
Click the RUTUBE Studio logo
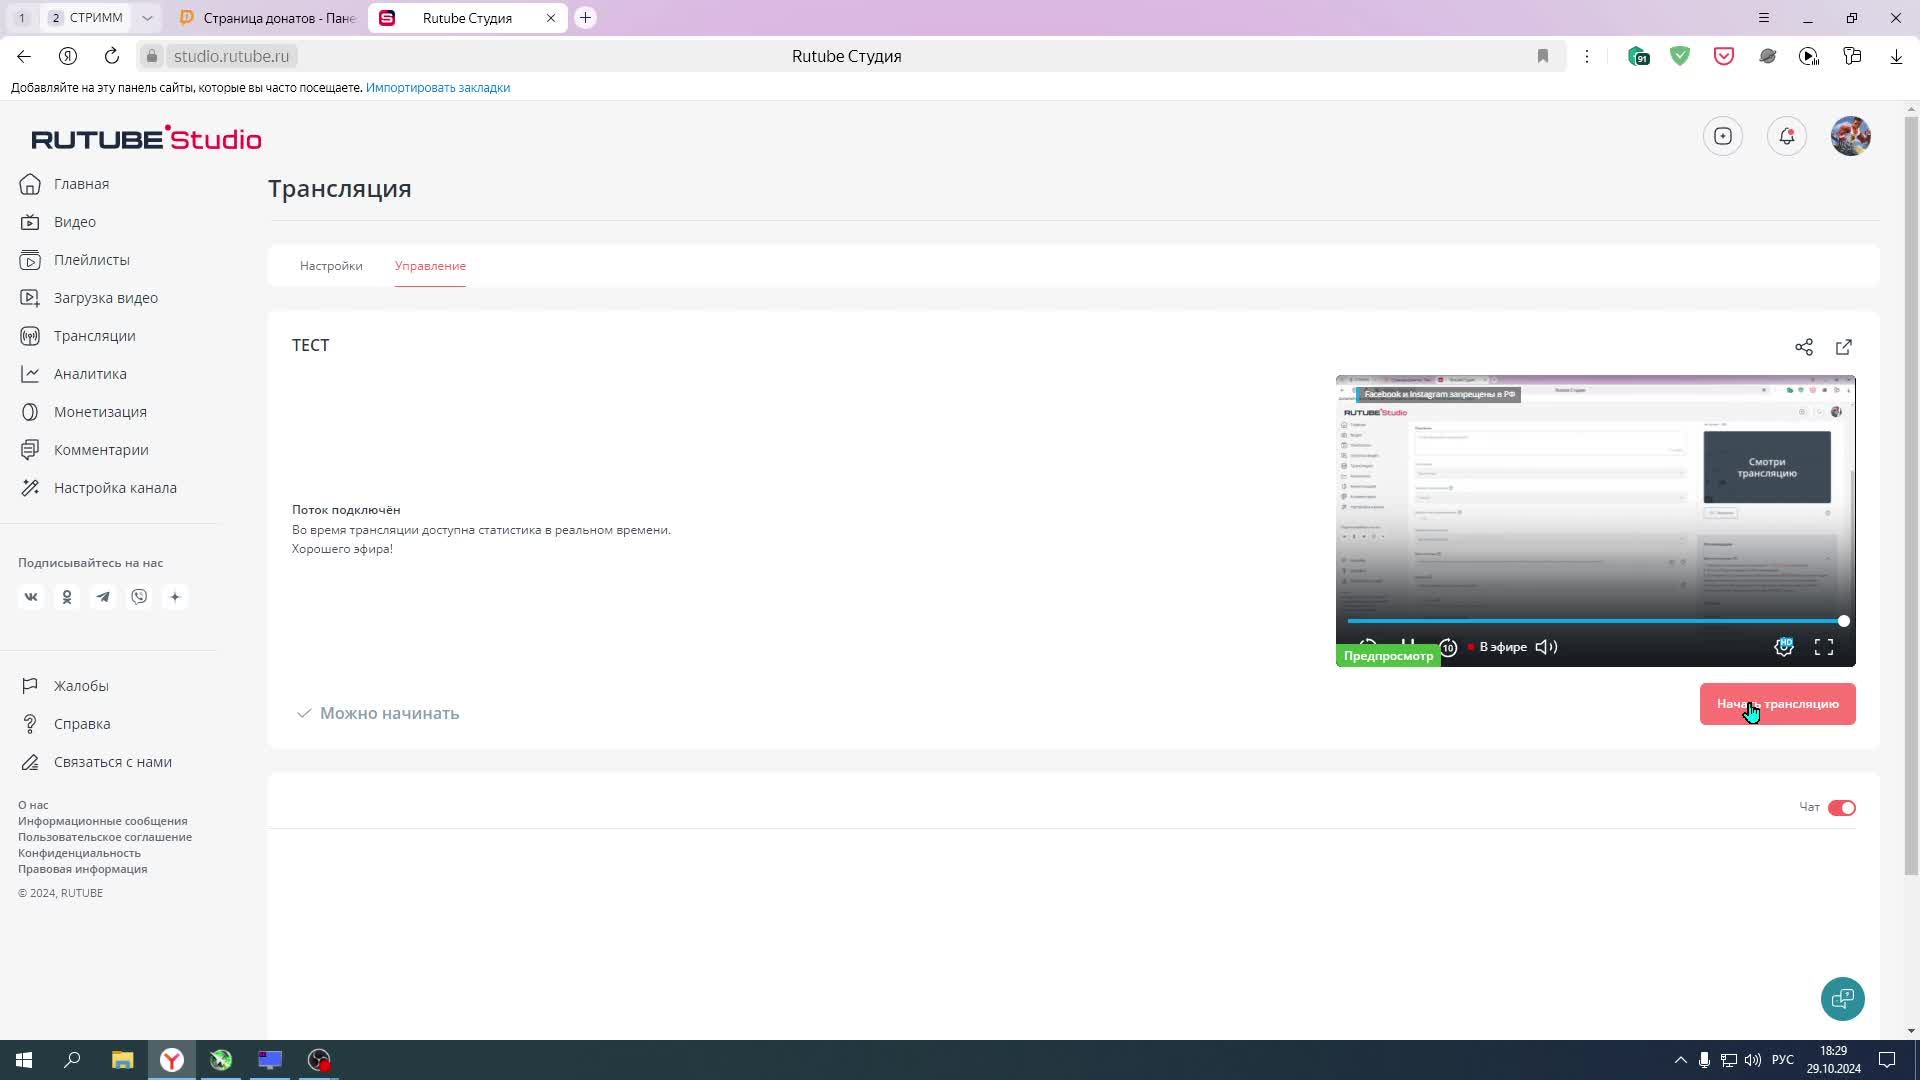[x=146, y=138]
